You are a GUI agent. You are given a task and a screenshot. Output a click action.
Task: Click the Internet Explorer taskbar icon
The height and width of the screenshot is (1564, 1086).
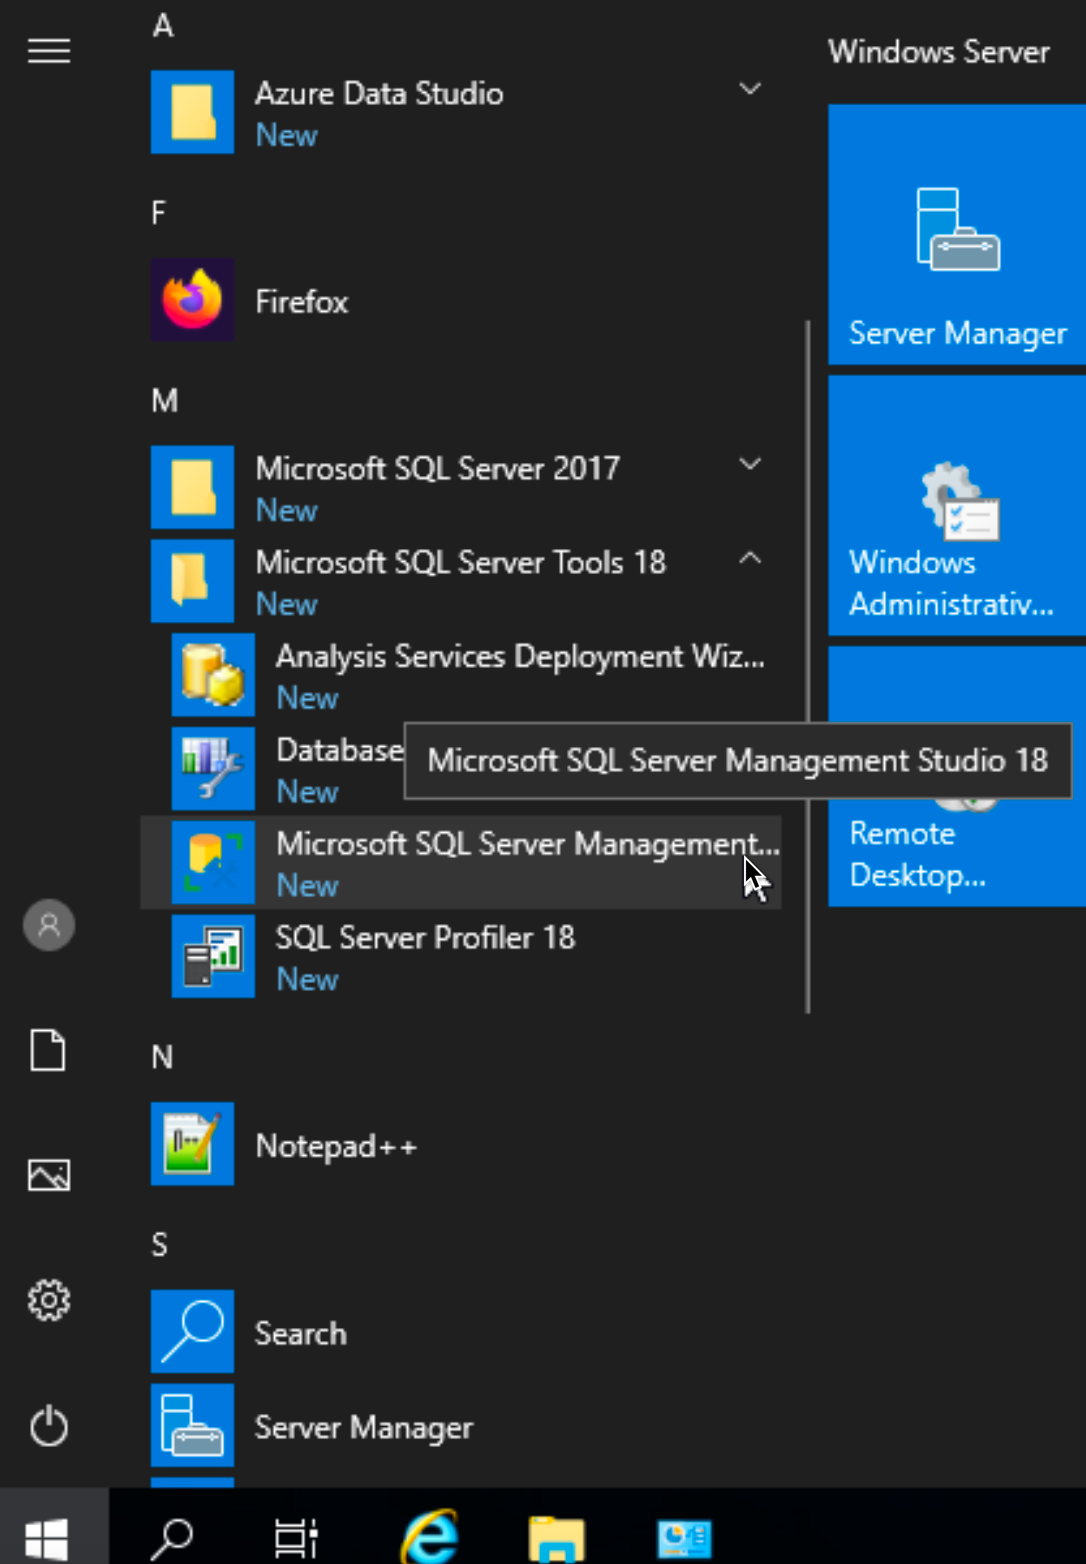point(430,1536)
